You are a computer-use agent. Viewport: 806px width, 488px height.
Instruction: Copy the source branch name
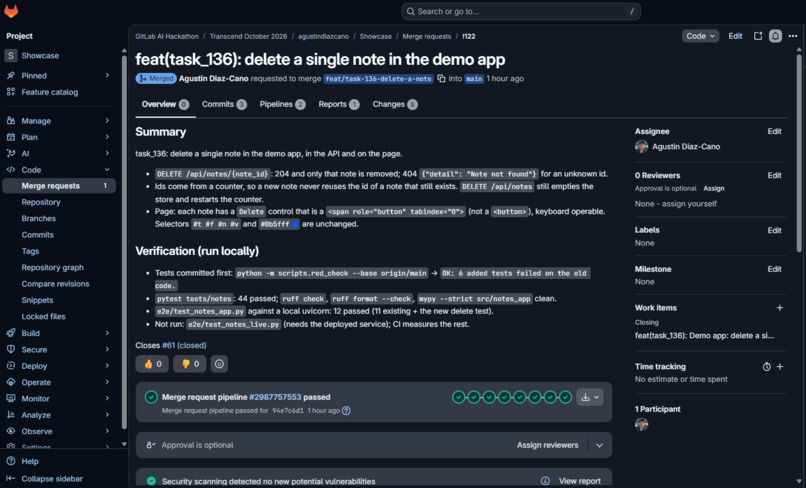pos(441,79)
